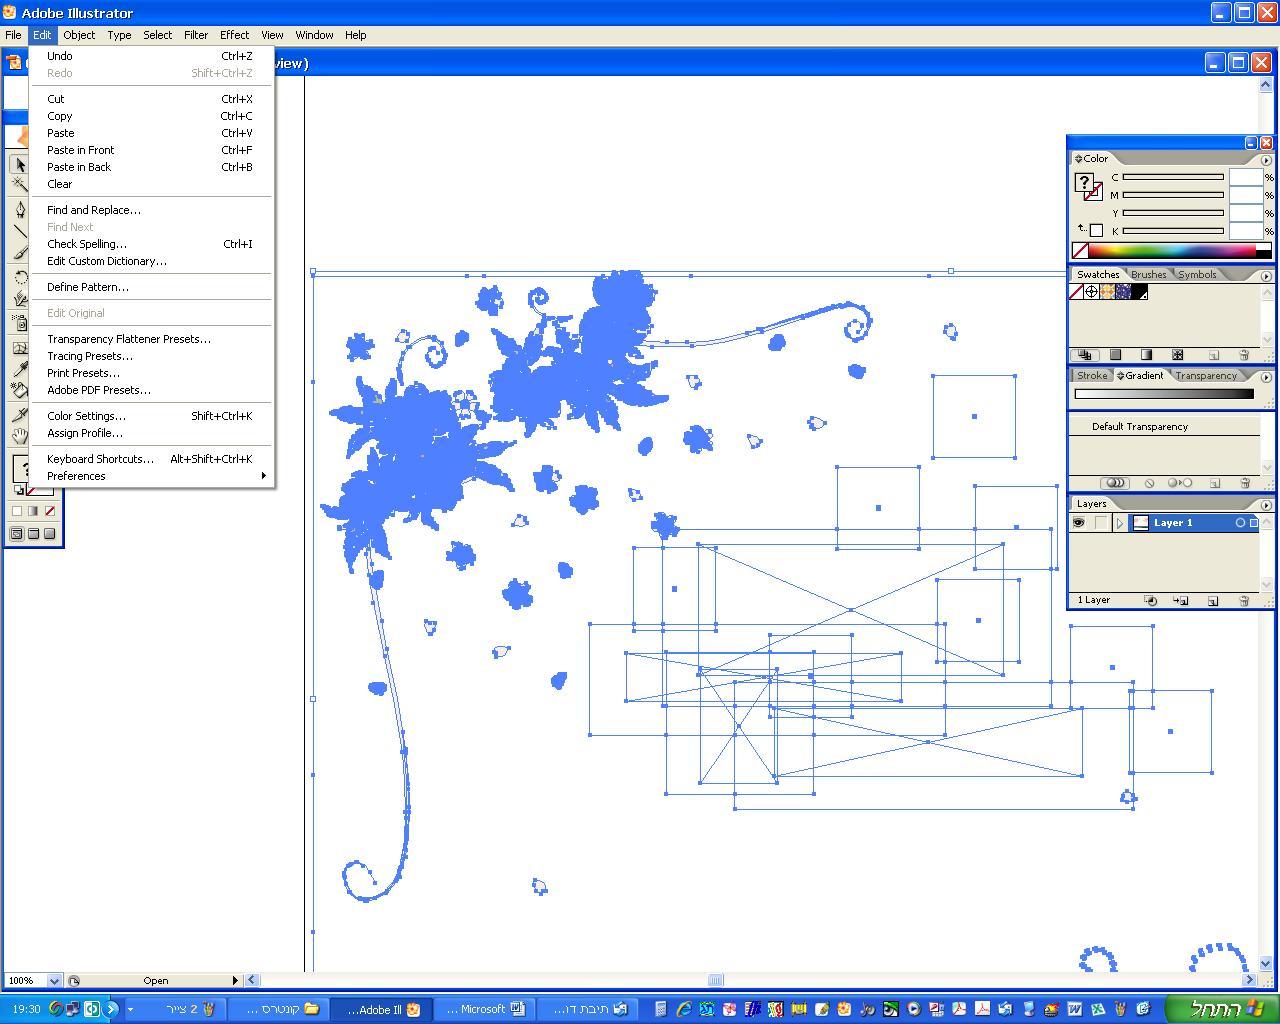The height and width of the screenshot is (1024, 1280).
Task: Set fill to None in toolbox
Action: (50, 511)
